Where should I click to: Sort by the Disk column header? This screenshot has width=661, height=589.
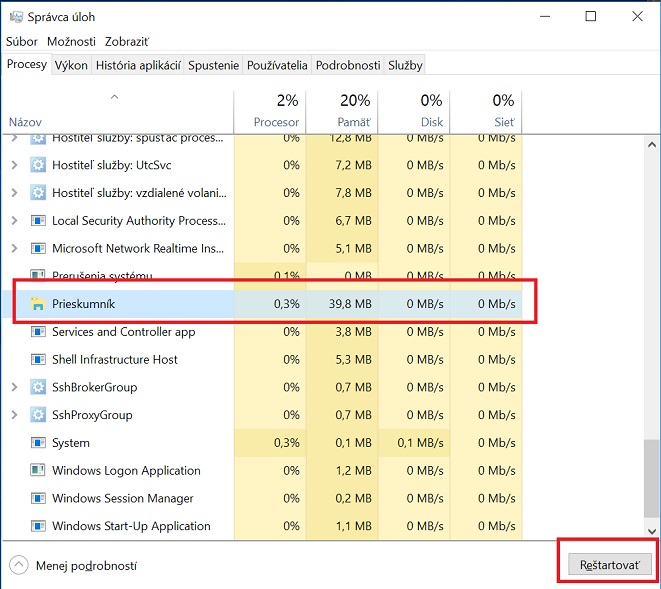(414, 112)
